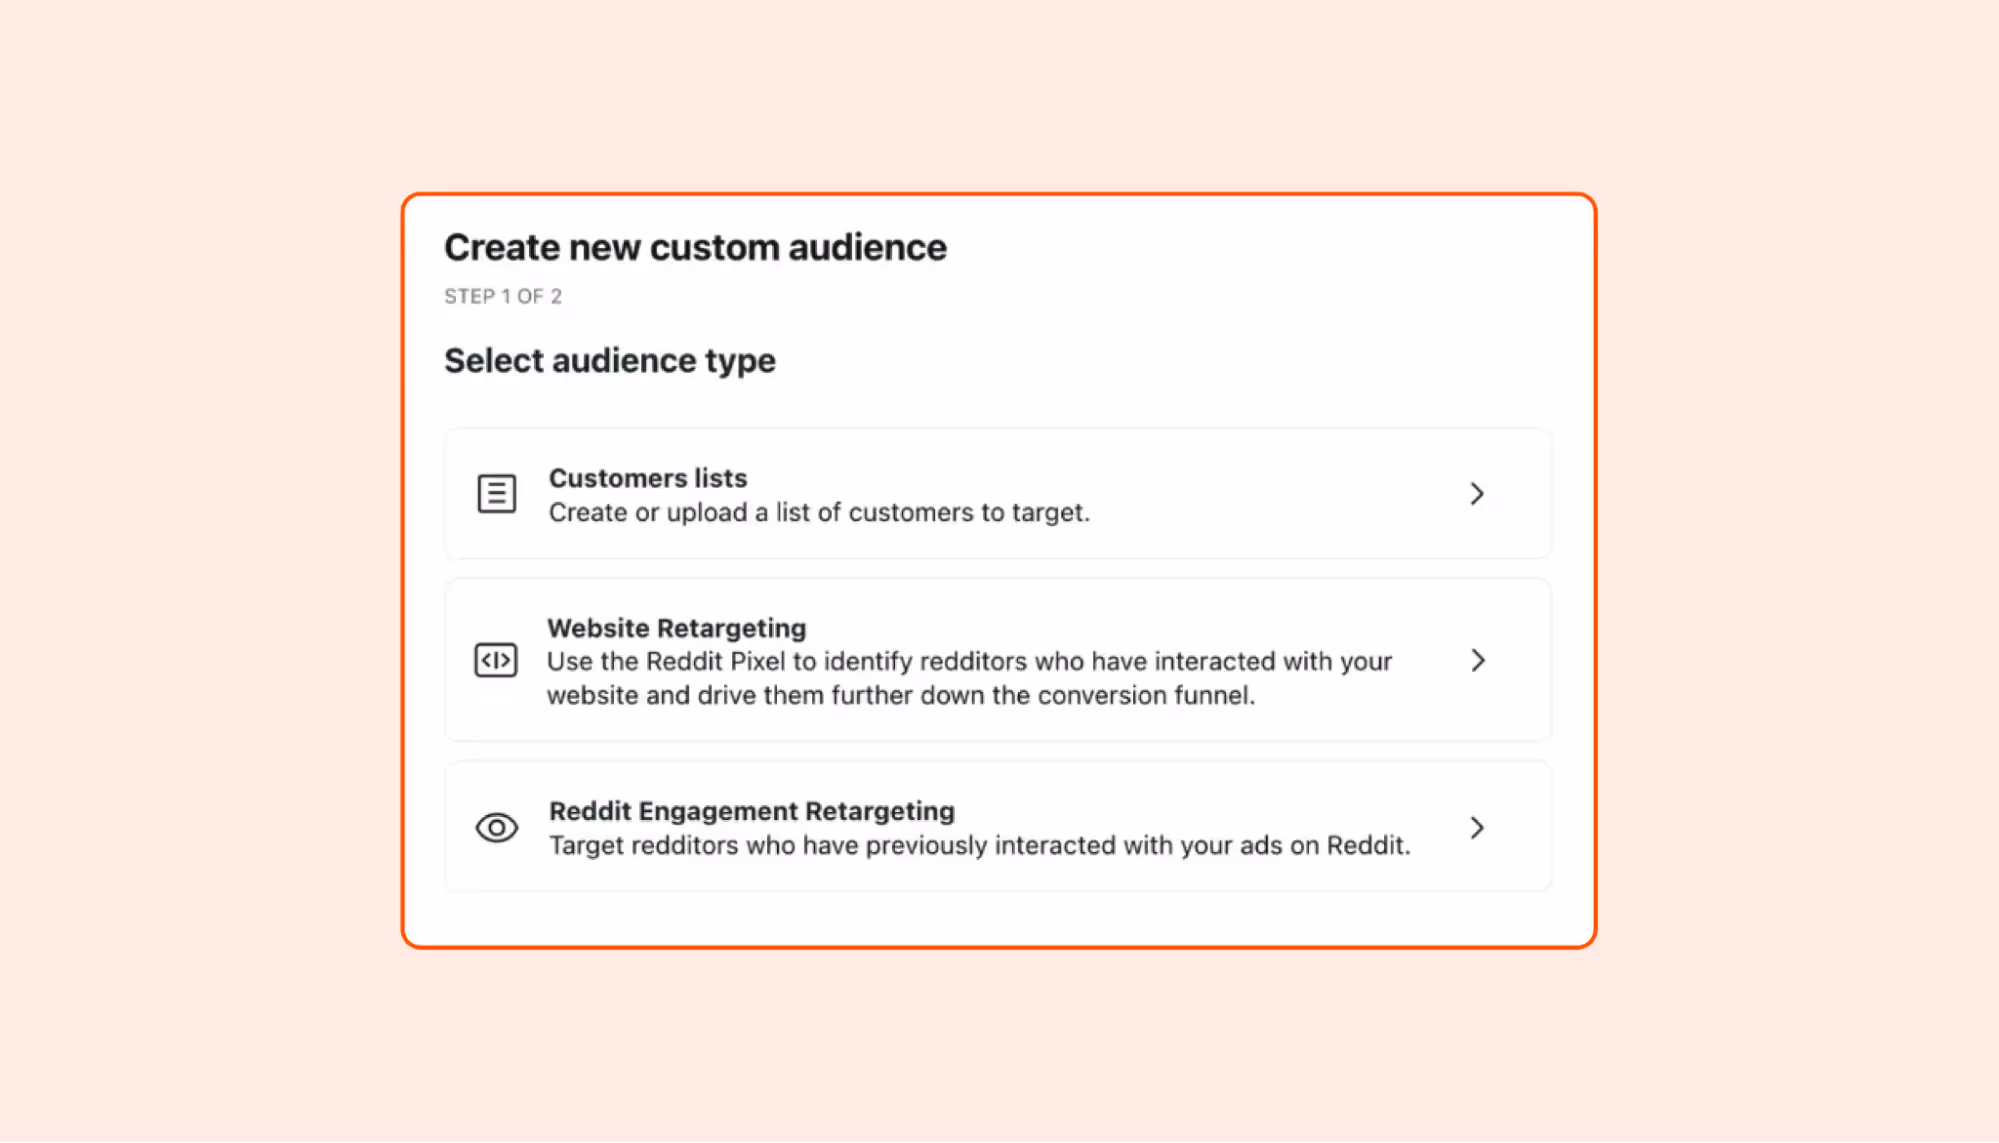The width and height of the screenshot is (1999, 1143).
Task: Expand Reddit Engagement Retargeting with its chevron
Action: (1478, 827)
